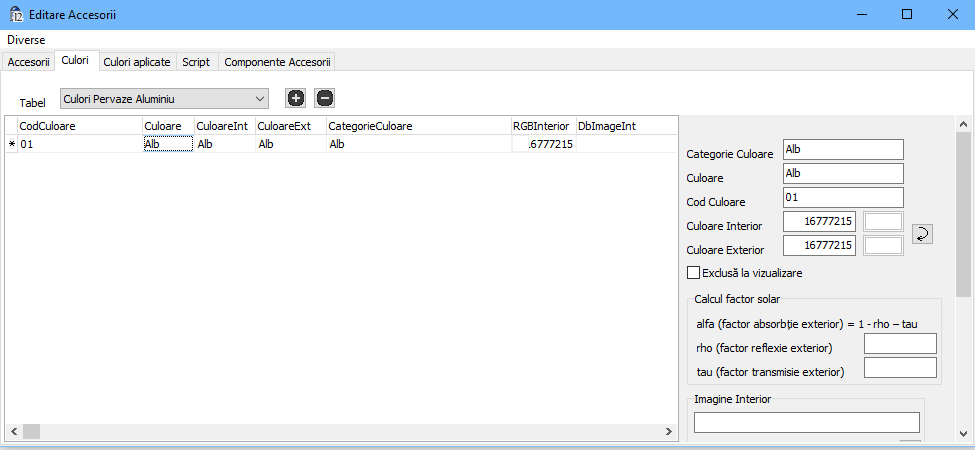The width and height of the screenshot is (975, 450).
Task: Open the Script tab
Action: (196, 62)
